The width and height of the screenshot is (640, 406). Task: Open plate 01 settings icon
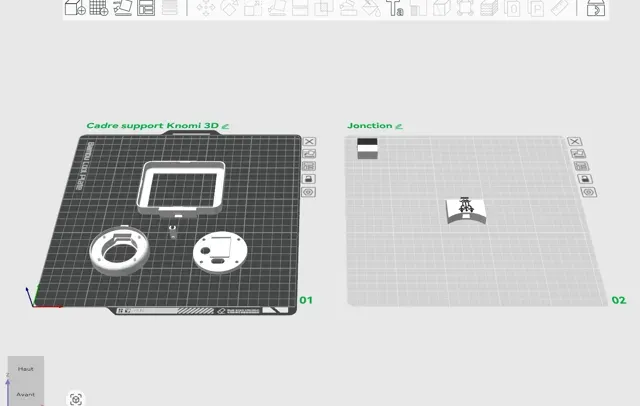309,192
